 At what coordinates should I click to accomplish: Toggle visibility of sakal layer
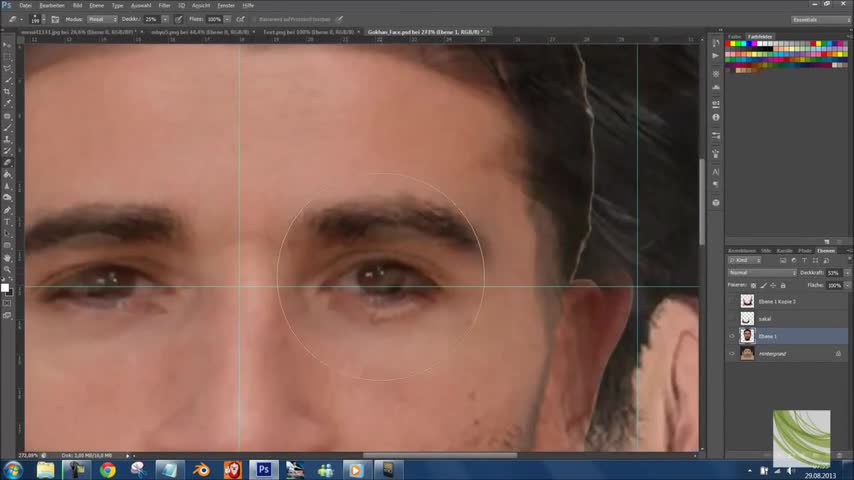click(732, 319)
